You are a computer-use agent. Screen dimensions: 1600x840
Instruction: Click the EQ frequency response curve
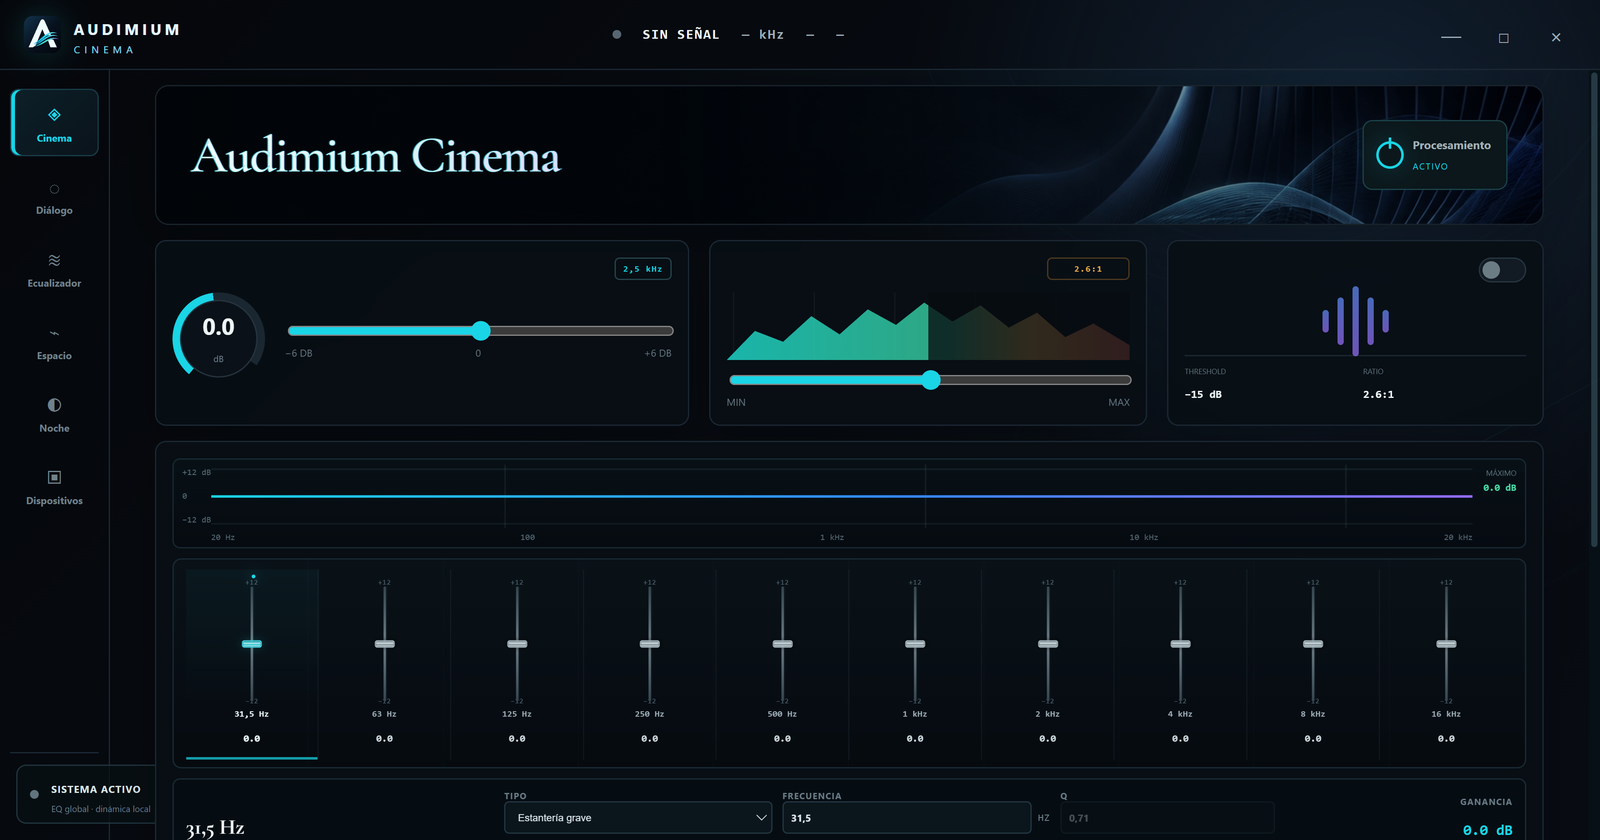click(x=842, y=496)
